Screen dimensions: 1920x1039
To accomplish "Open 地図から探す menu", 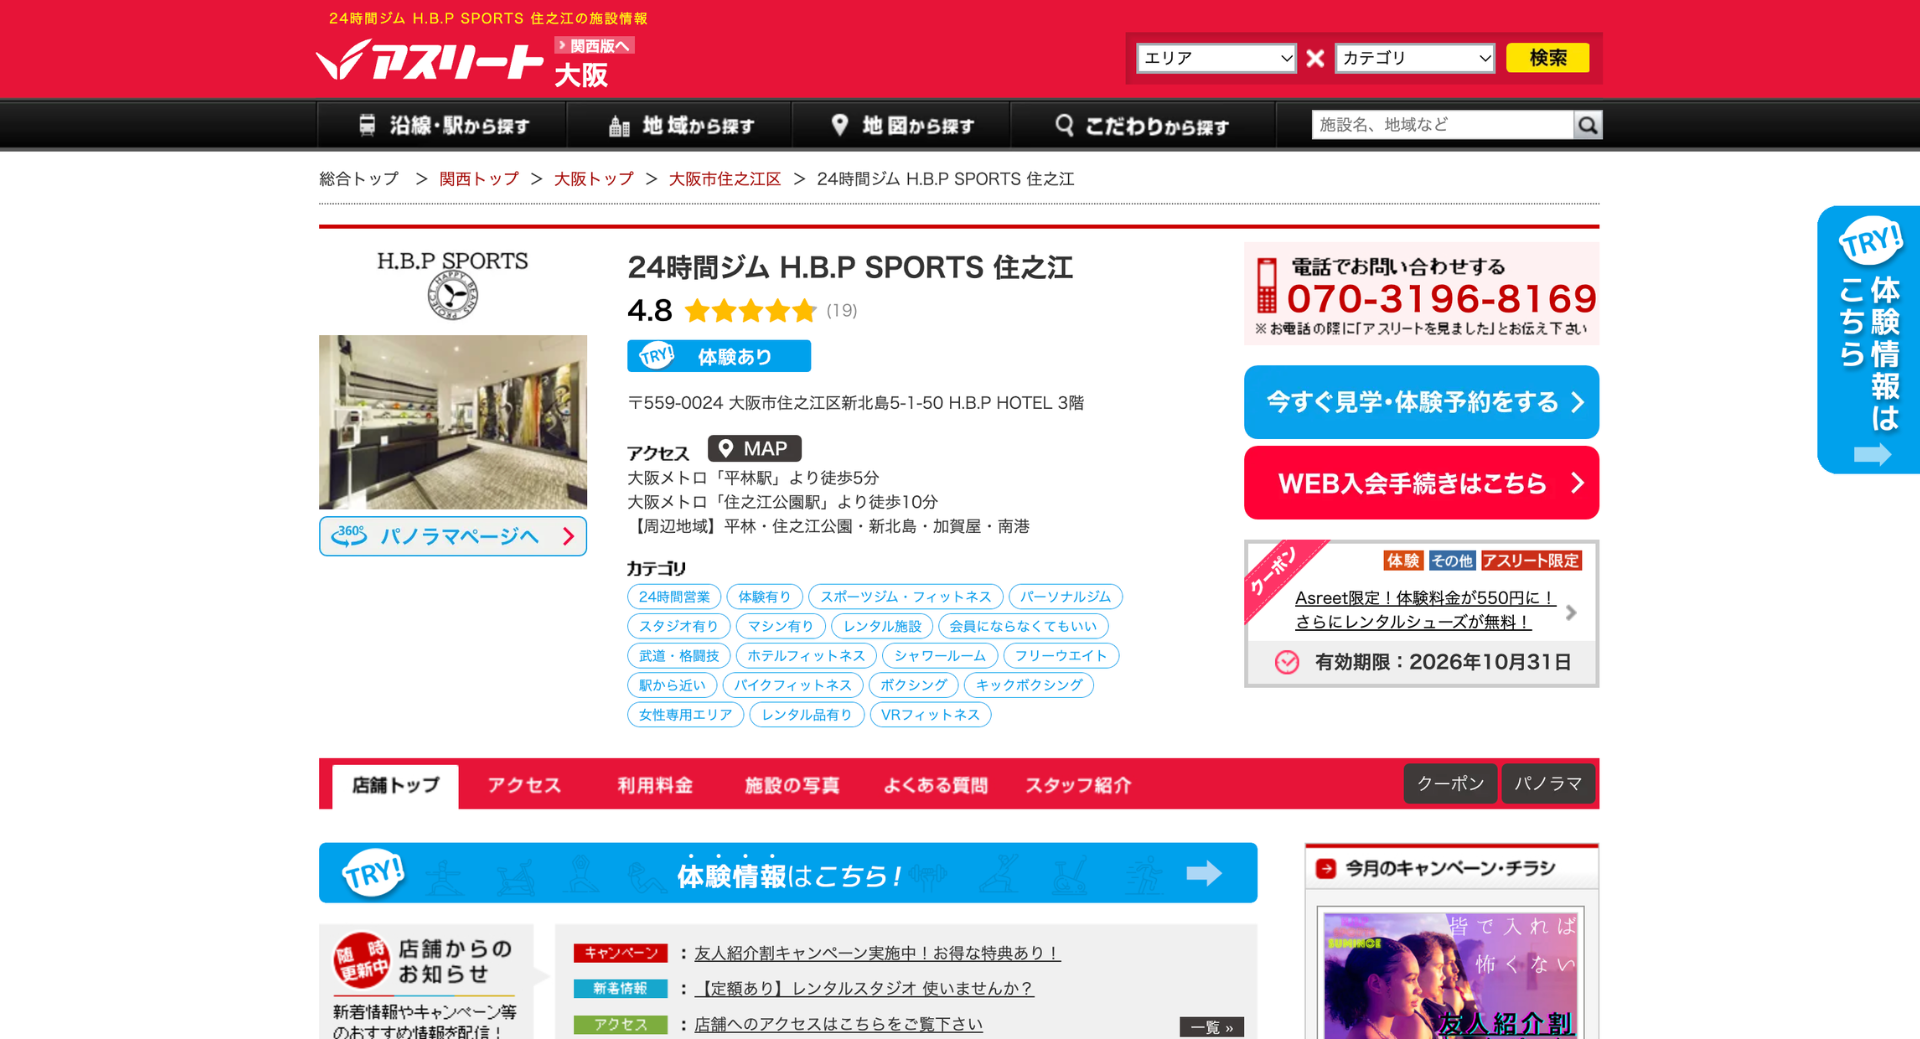I will pos(902,125).
